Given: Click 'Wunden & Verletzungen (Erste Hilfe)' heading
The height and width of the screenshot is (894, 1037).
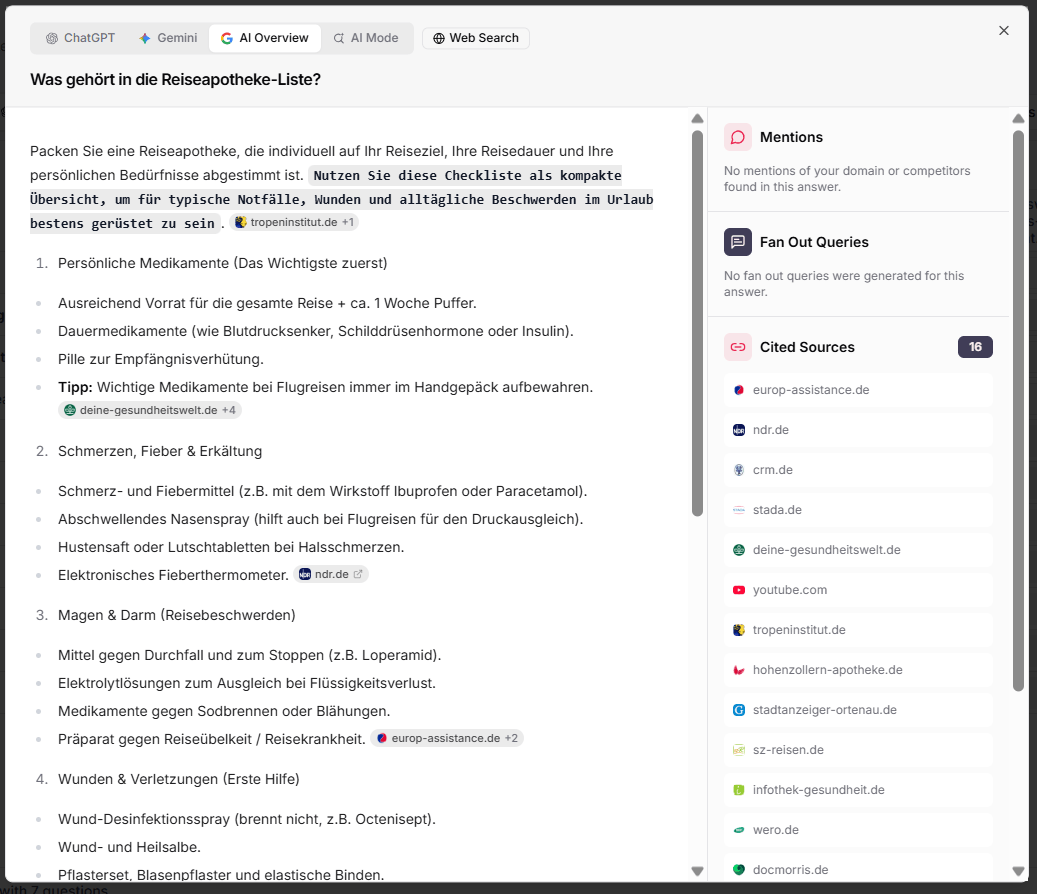Looking at the screenshot, I should (x=179, y=779).
